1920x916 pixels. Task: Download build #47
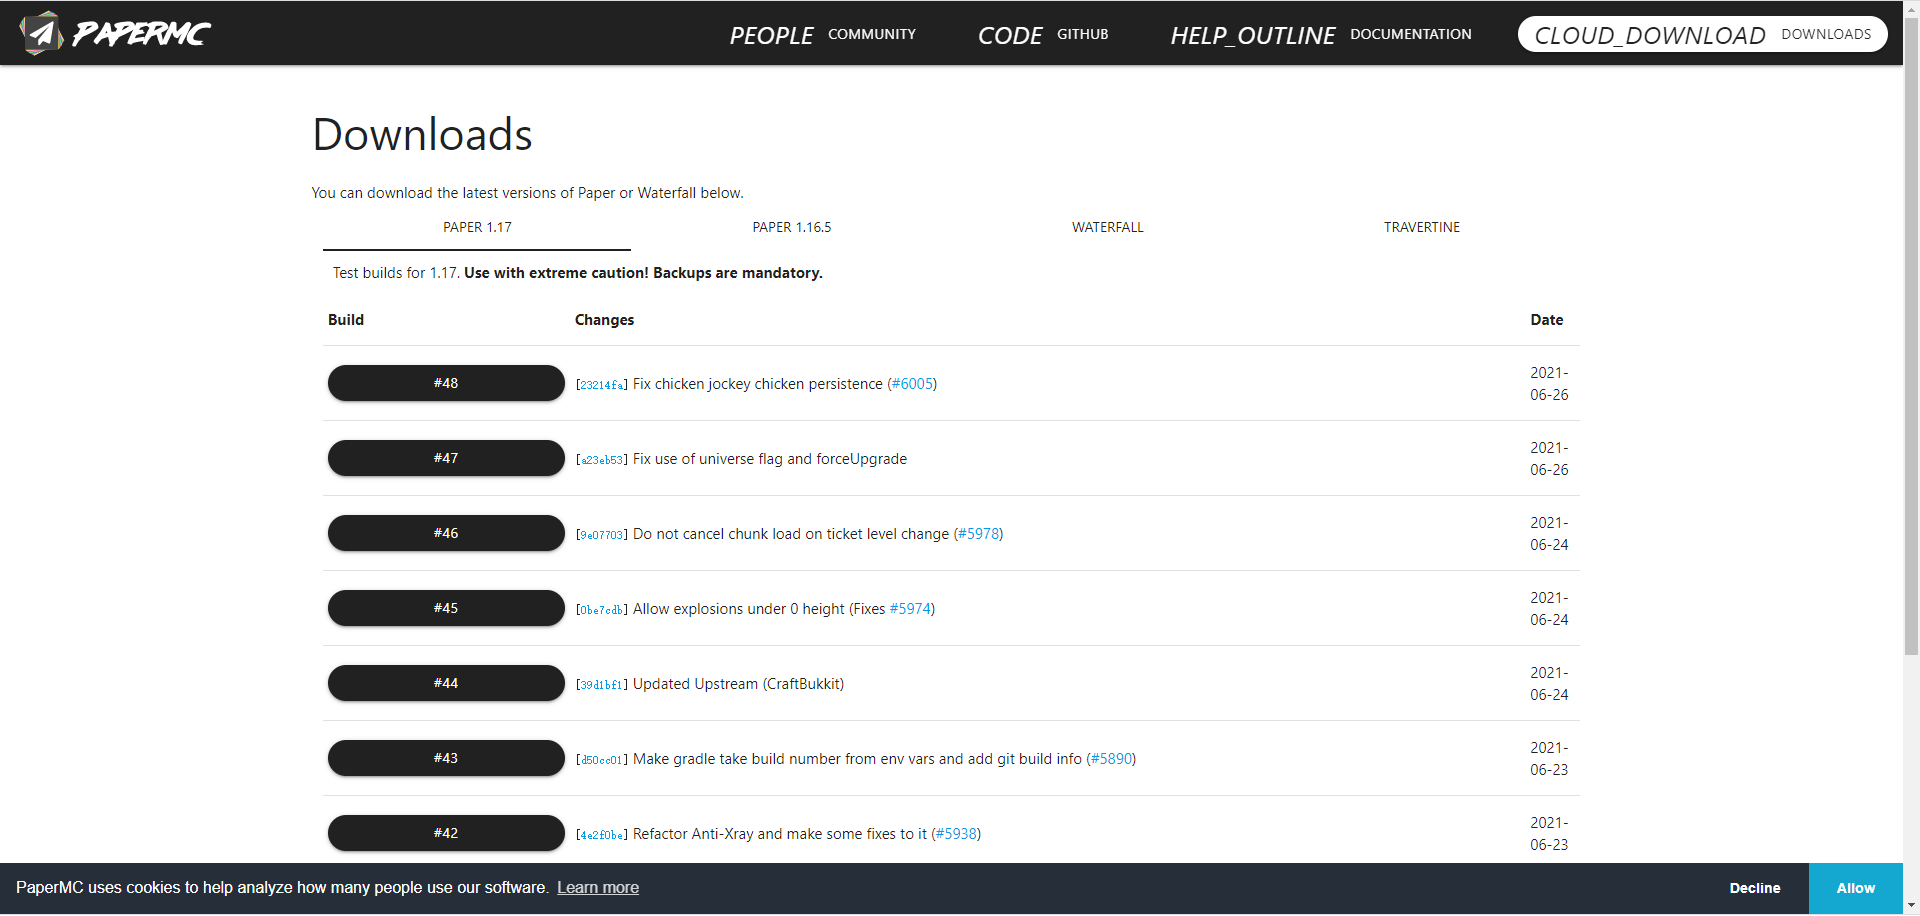[446, 458]
